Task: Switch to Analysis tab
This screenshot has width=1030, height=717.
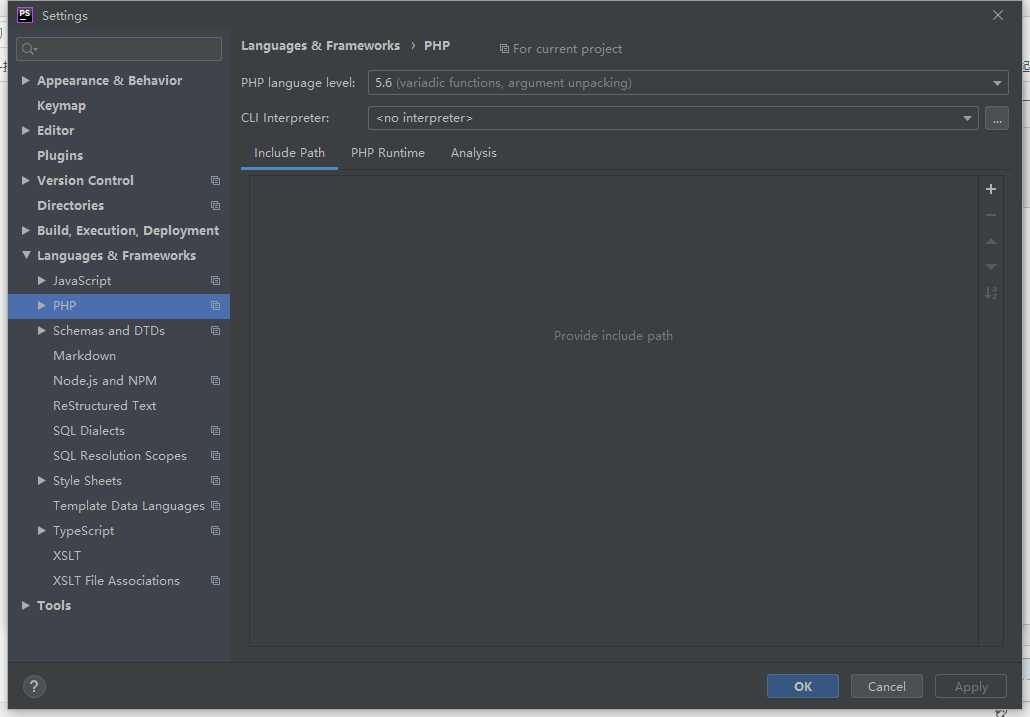Action: pyautogui.click(x=474, y=153)
